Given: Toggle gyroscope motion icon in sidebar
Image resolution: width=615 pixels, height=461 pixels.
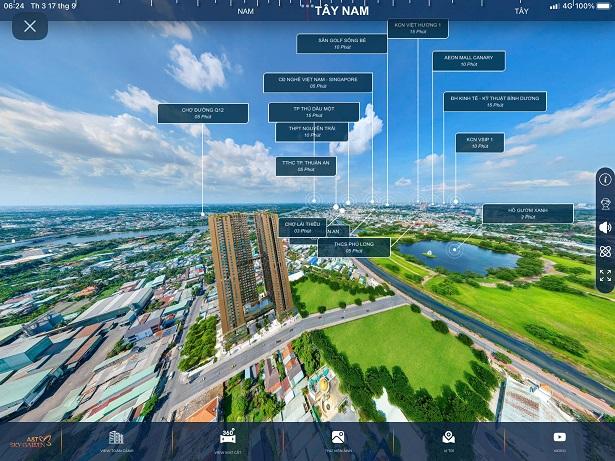Looking at the screenshot, I should coord(605,251).
